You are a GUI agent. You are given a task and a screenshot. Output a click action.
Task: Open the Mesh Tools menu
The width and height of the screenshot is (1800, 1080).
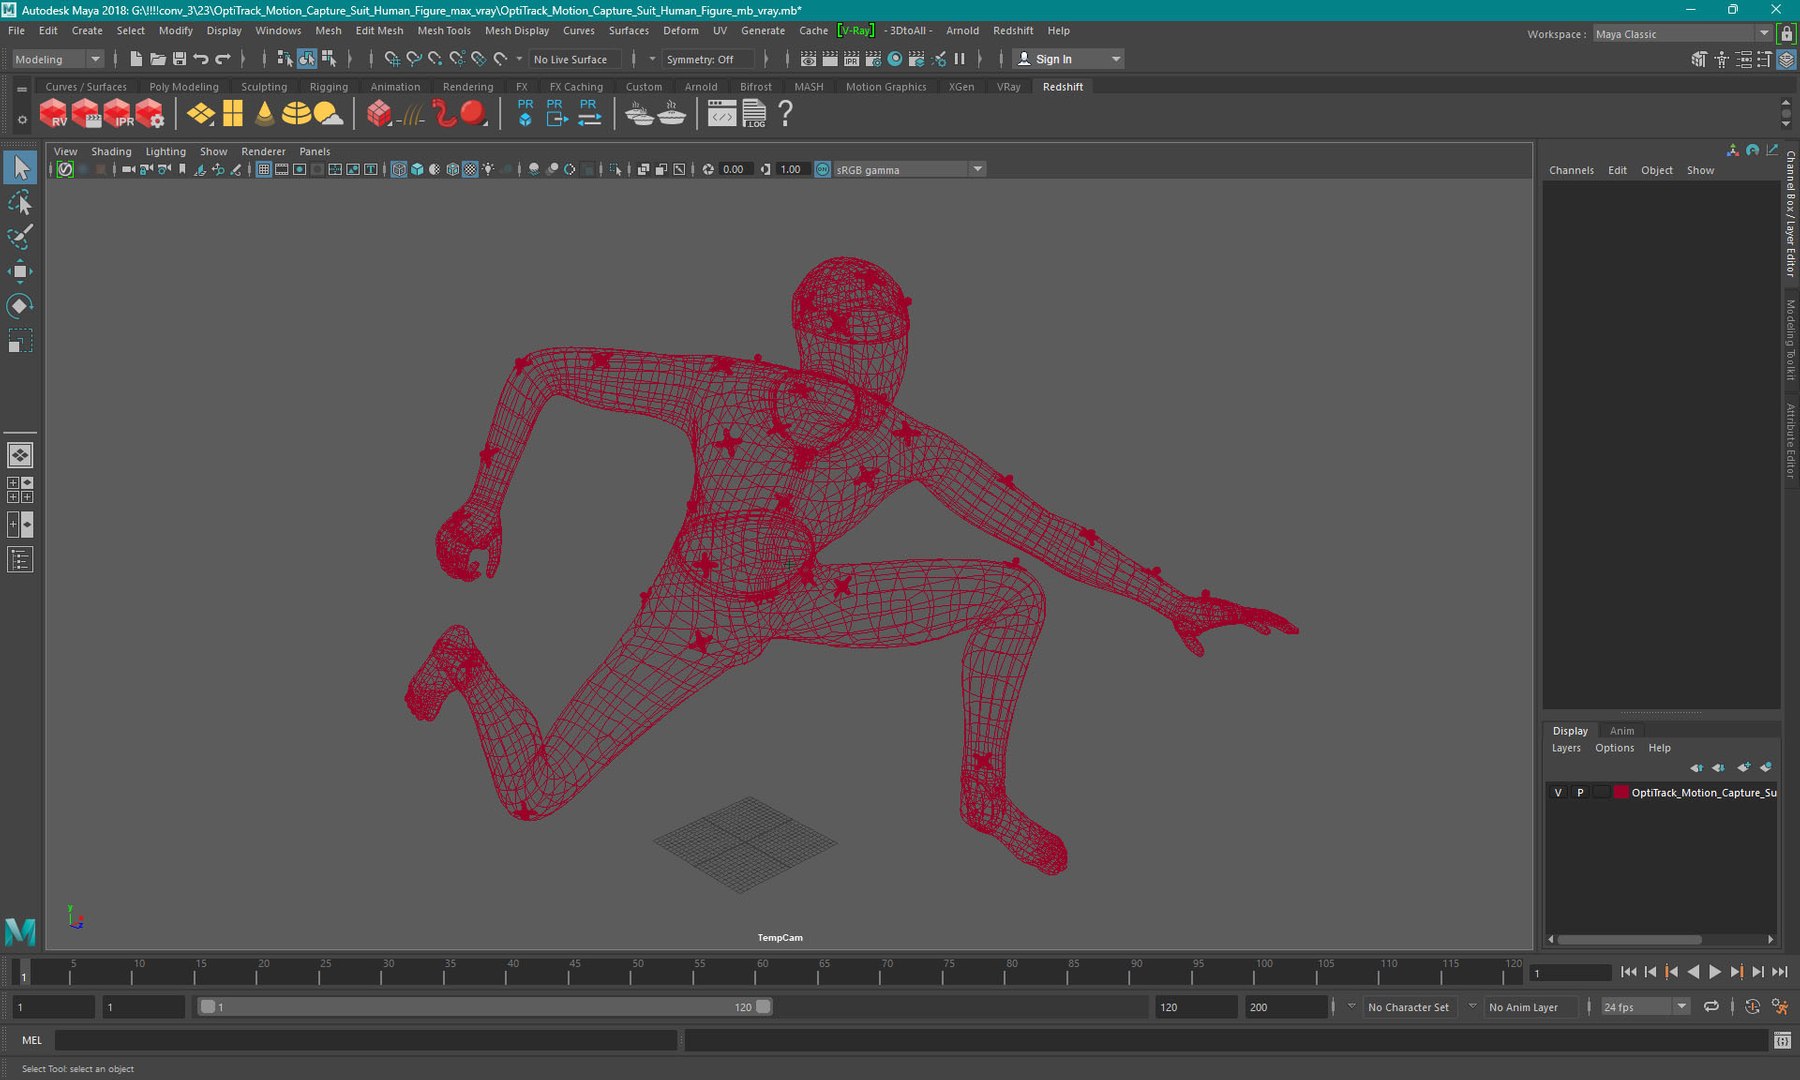[443, 31]
